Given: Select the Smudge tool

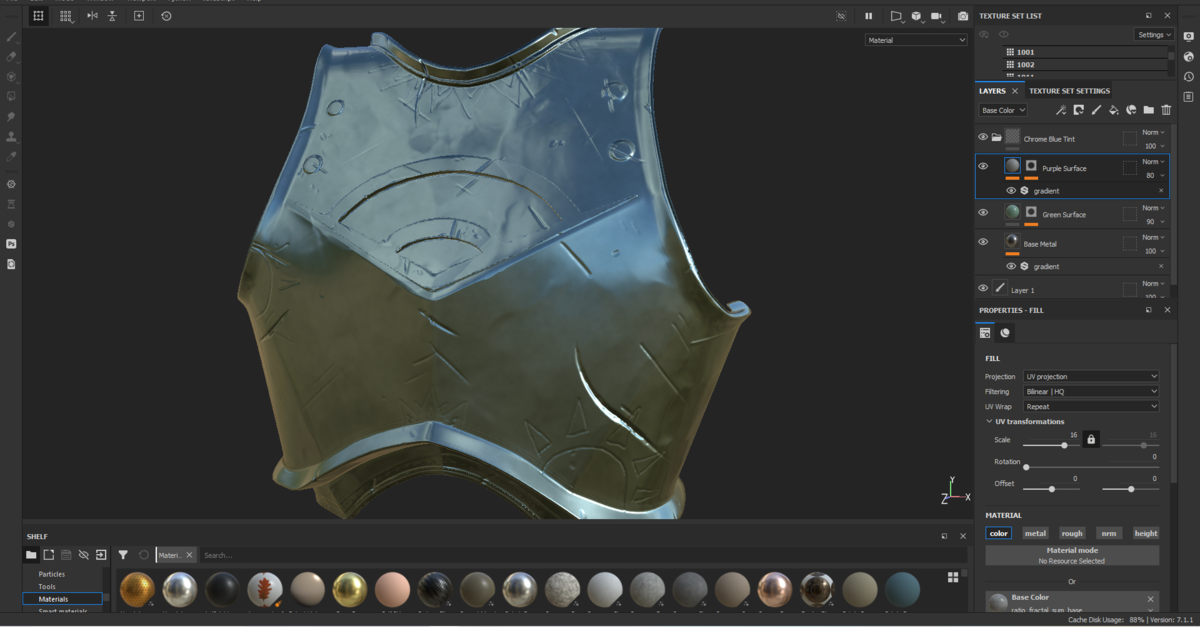Looking at the screenshot, I should 11,117.
